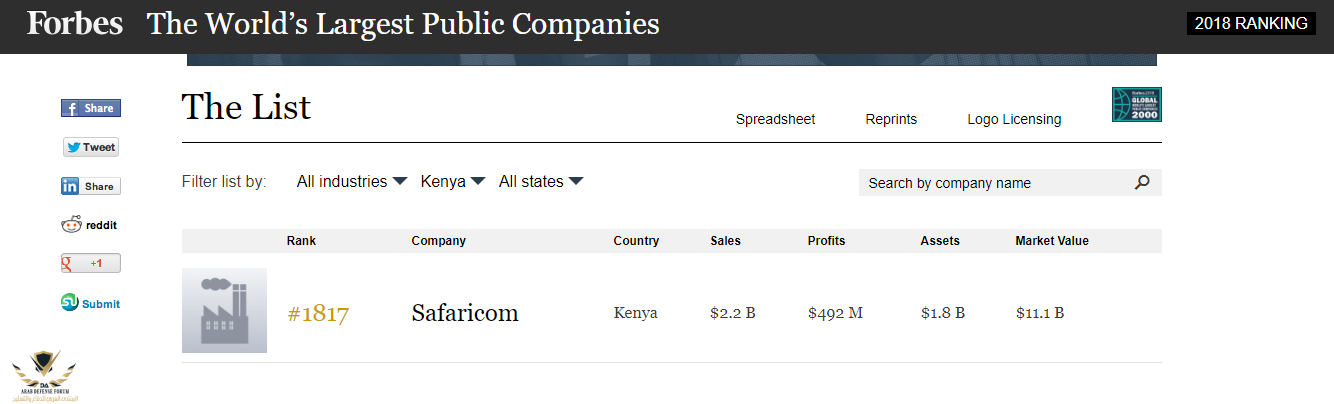Select the #1817 rank link
The width and height of the screenshot is (1334, 404).
tap(318, 314)
